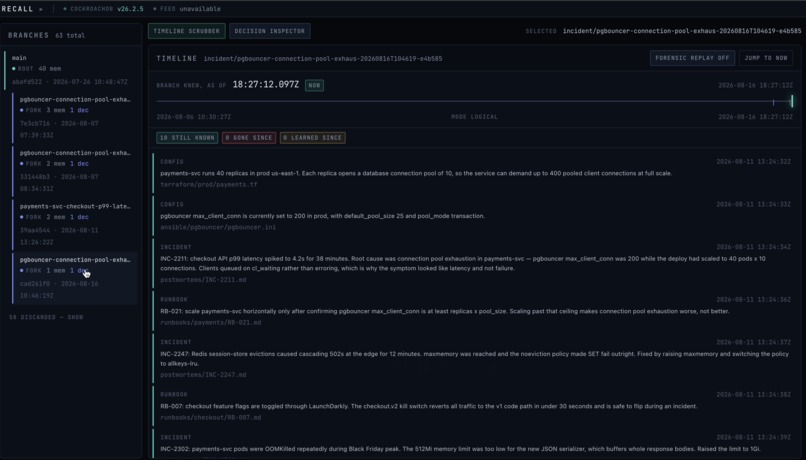Click the CockroachDB v26.2.5 status indicator
806x460 pixels.
[103, 9]
